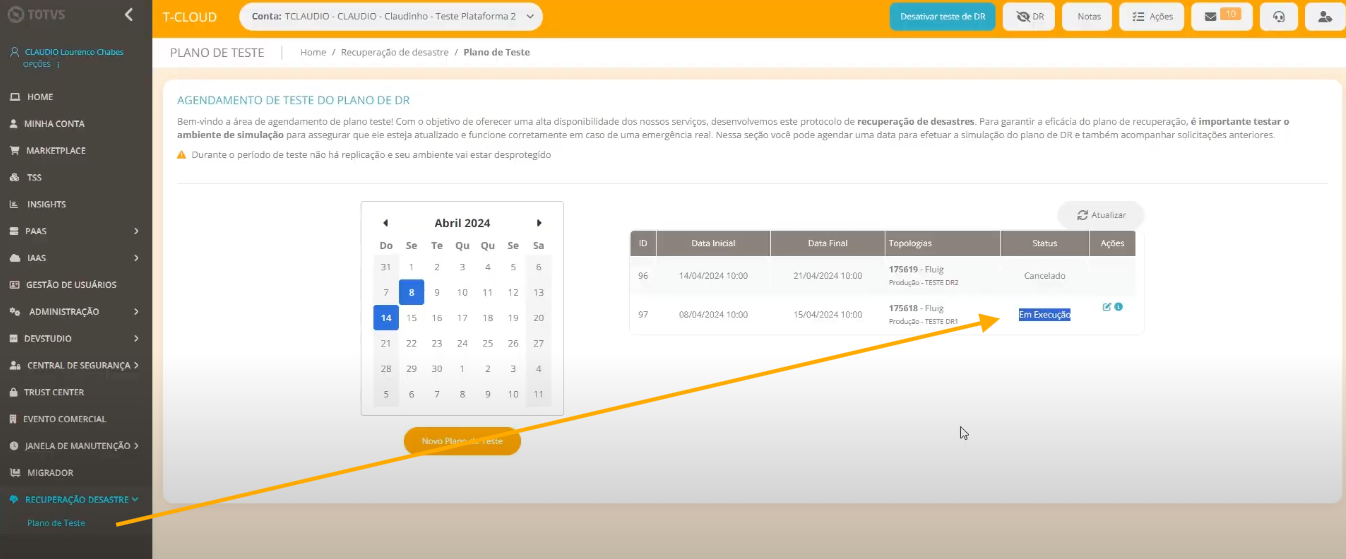Click user options link OPÇÕES
This screenshot has height=559, width=1346.
tap(39, 64)
